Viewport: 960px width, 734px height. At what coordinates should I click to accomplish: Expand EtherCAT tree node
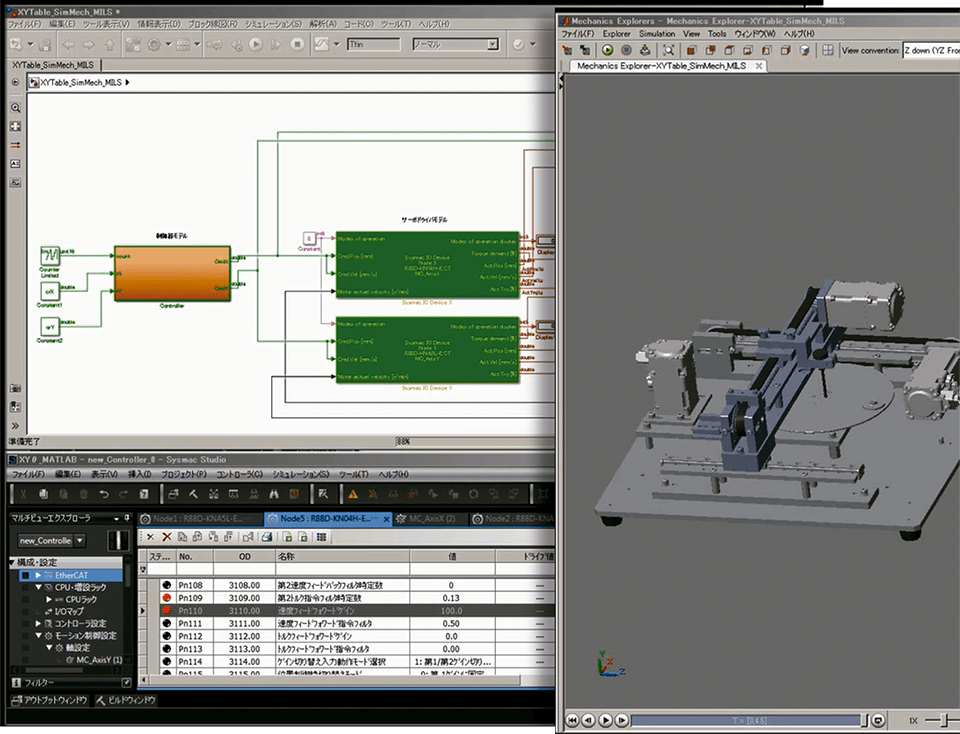[x=38, y=575]
